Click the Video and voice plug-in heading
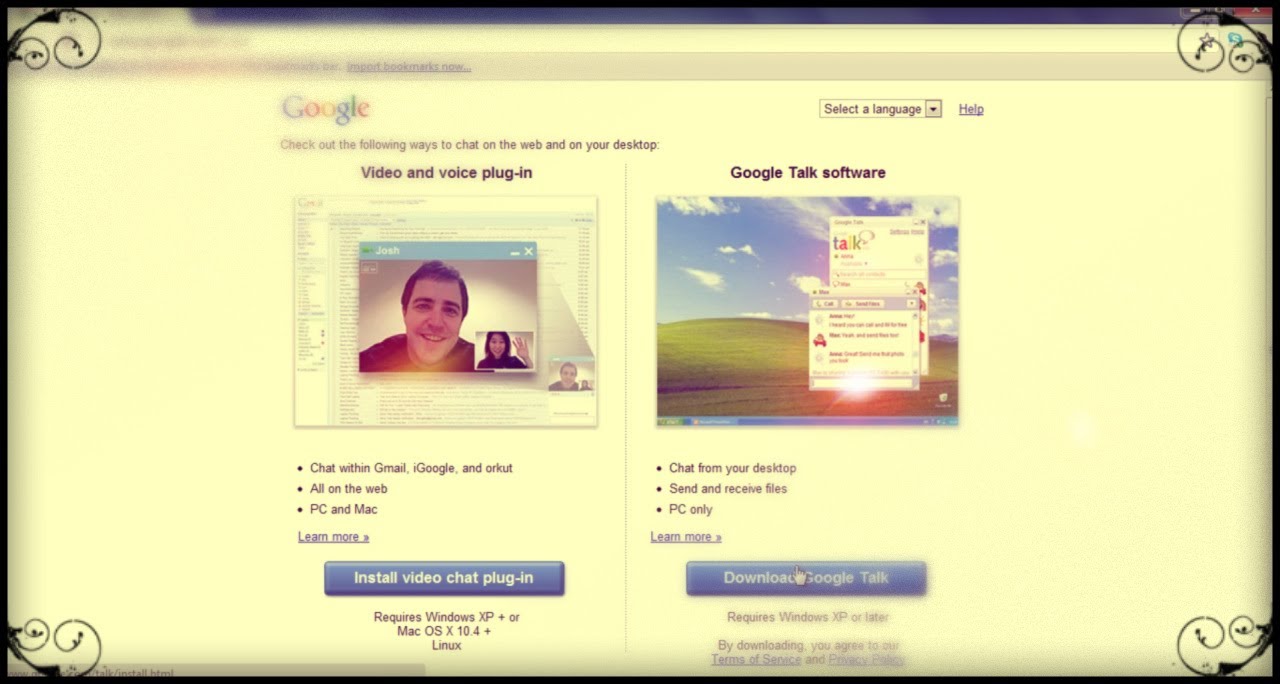The image size is (1280, 684). point(446,172)
